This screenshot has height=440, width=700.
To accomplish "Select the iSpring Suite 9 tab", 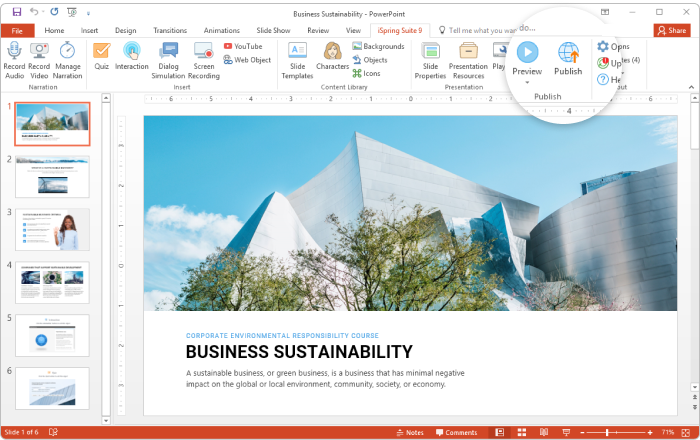I will coord(400,30).
